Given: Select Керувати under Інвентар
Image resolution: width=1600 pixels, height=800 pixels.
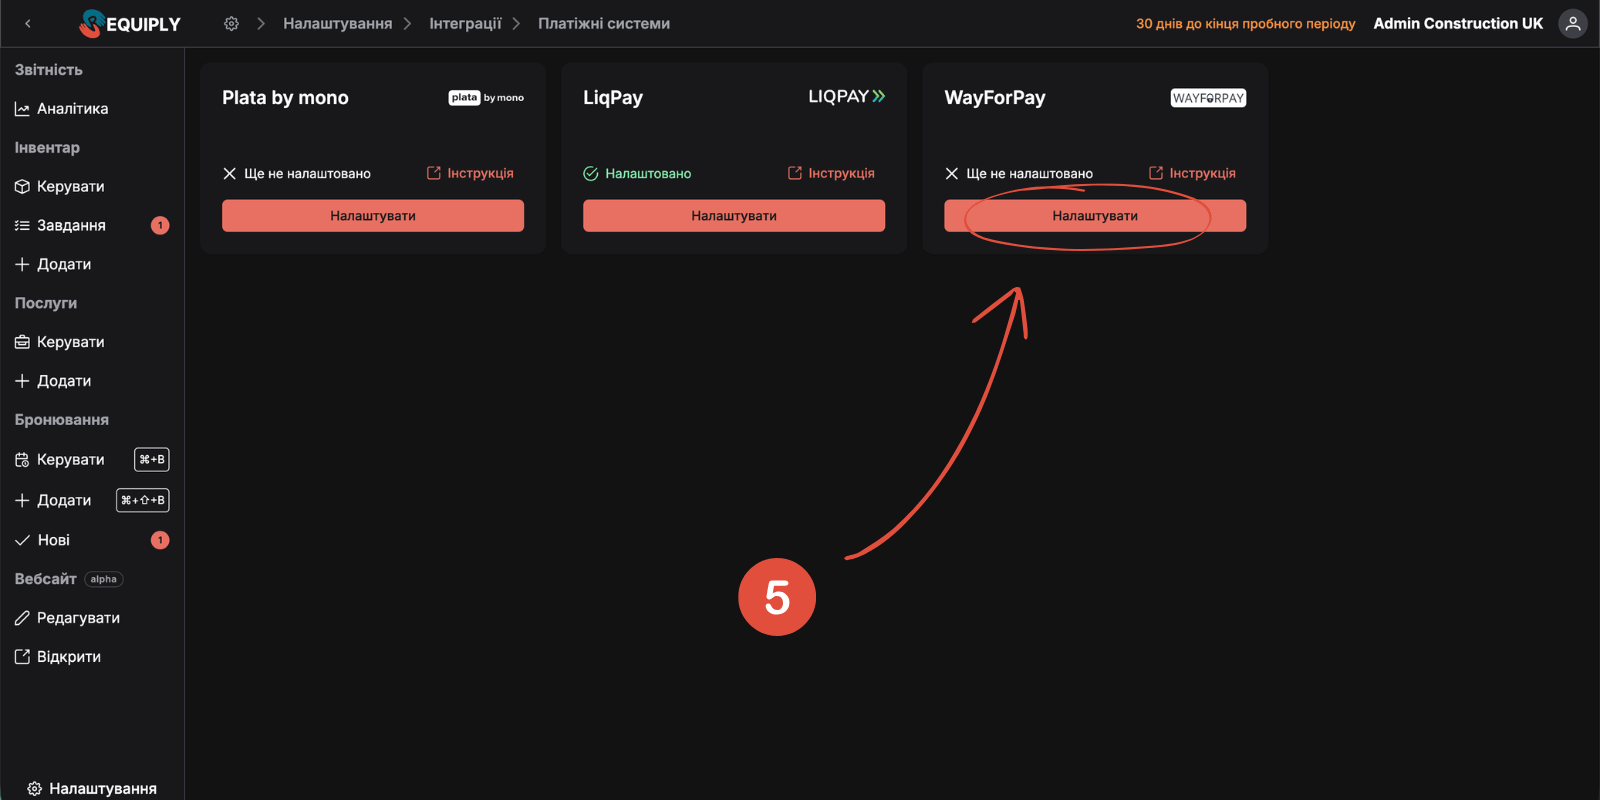Looking at the screenshot, I should click(x=70, y=187).
